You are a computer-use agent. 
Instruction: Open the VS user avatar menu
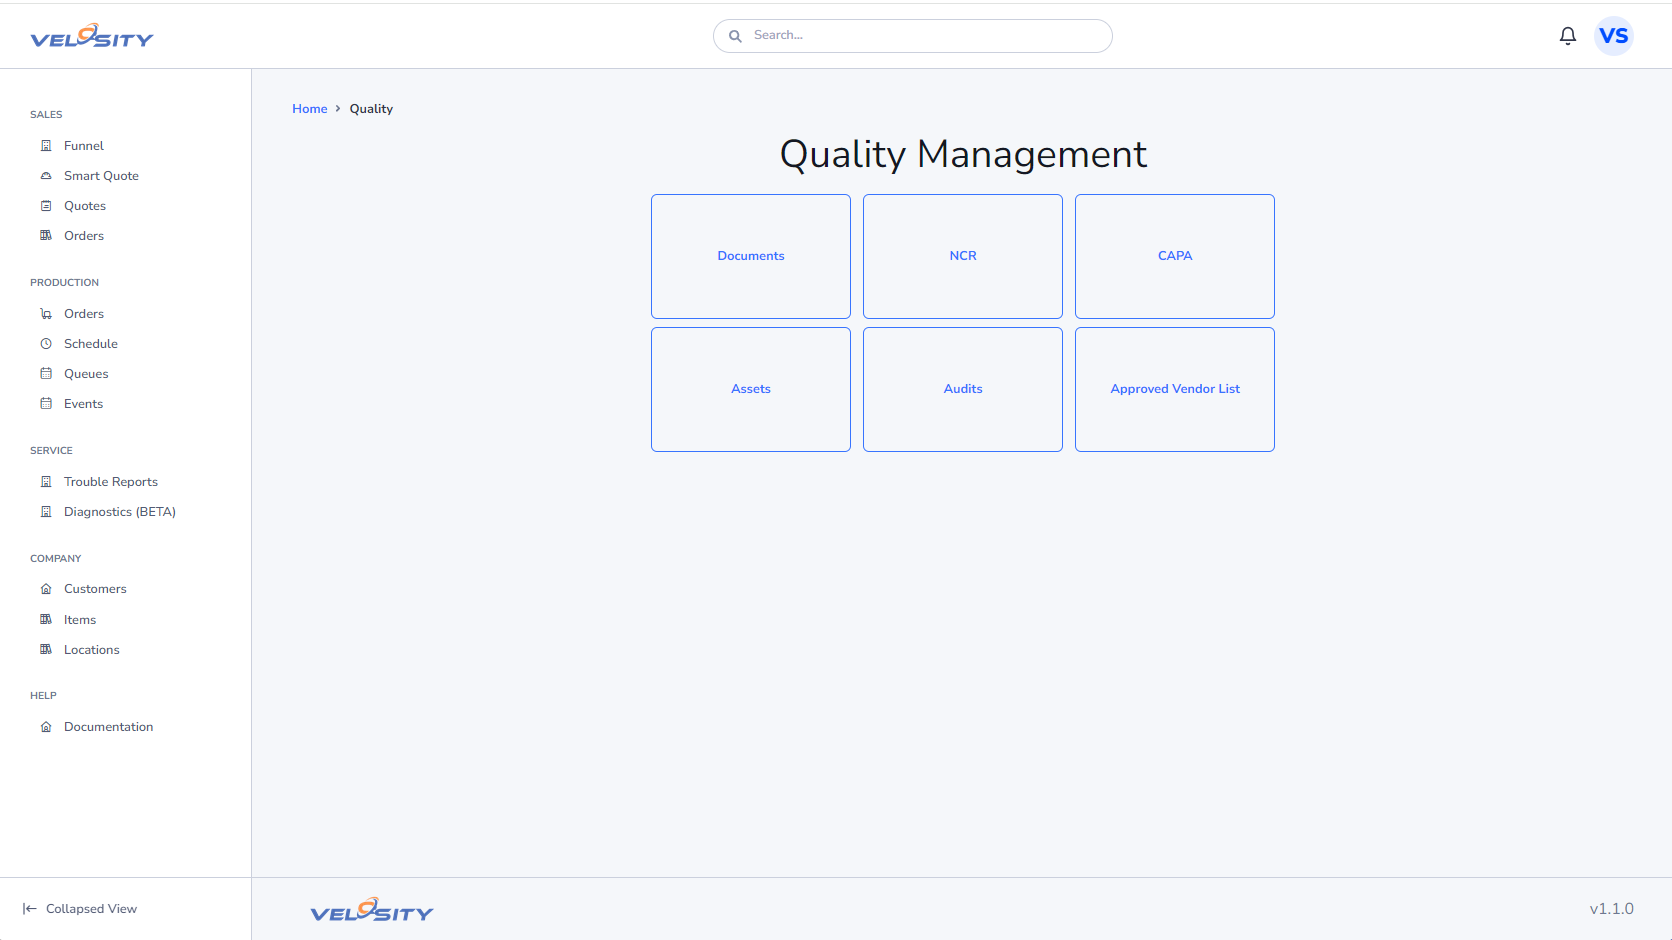(1613, 36)
